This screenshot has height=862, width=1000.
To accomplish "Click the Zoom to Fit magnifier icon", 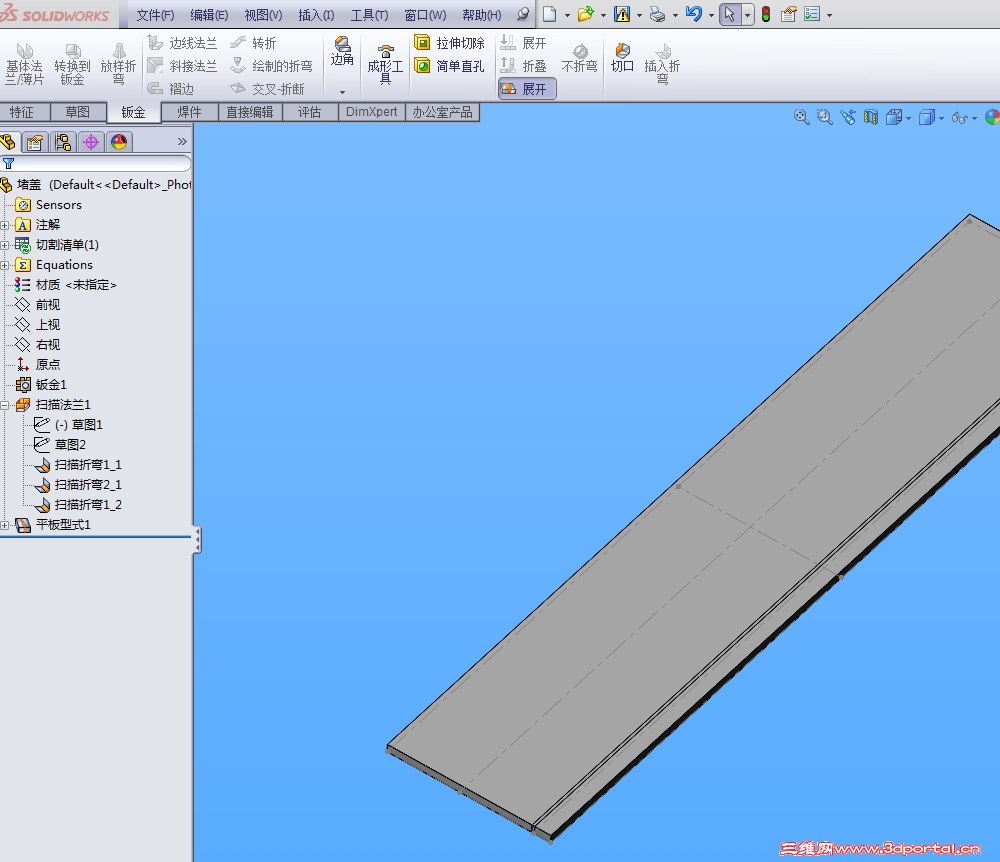I will point(801,117).
